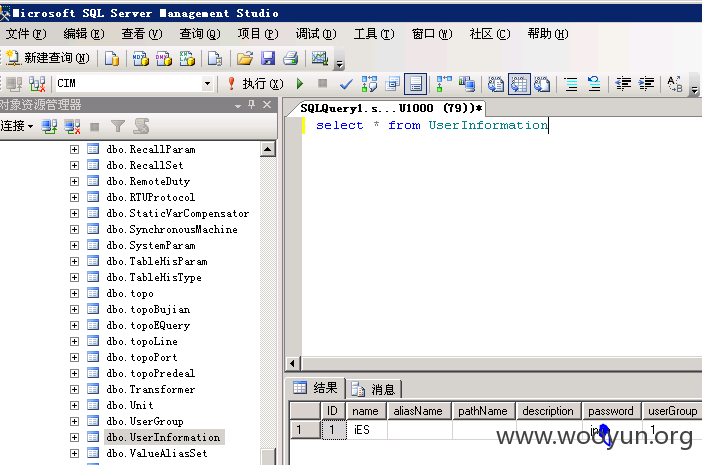Click the SQLQuery1 document tab

click(x=391, y=108)
